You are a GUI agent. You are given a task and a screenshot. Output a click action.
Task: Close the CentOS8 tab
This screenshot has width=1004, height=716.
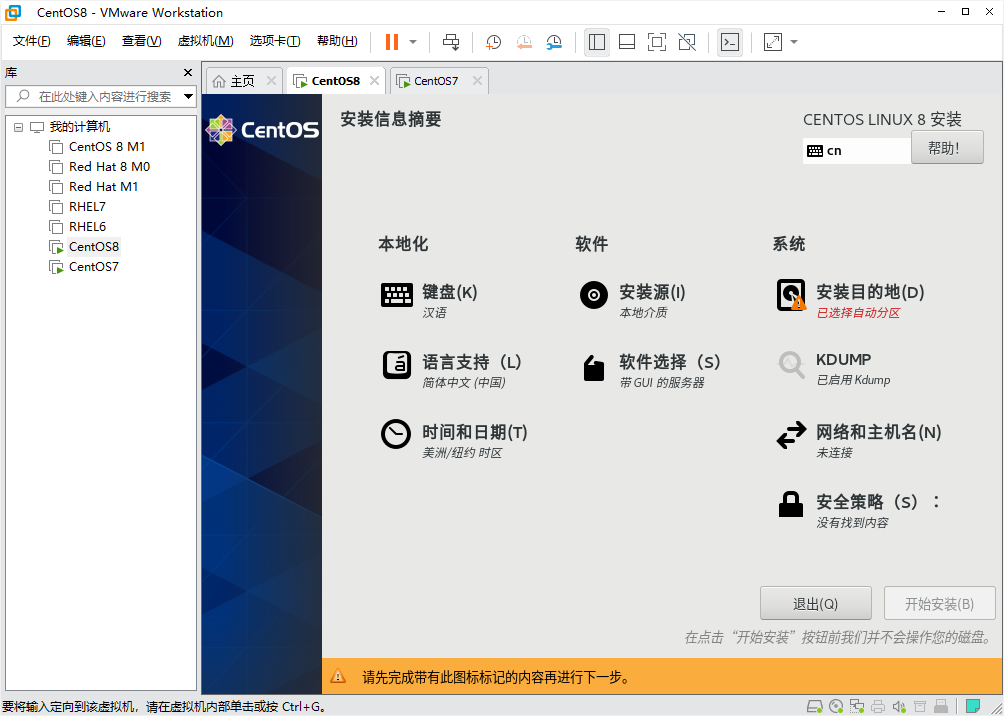coord(375,81)
